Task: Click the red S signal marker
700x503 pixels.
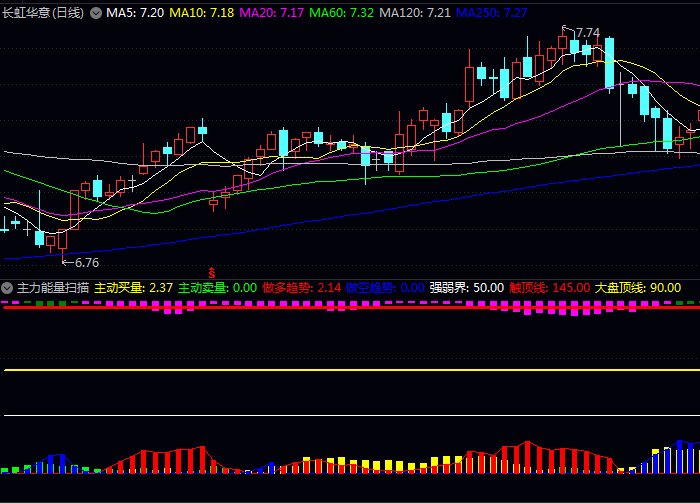Action: (212, 273)
